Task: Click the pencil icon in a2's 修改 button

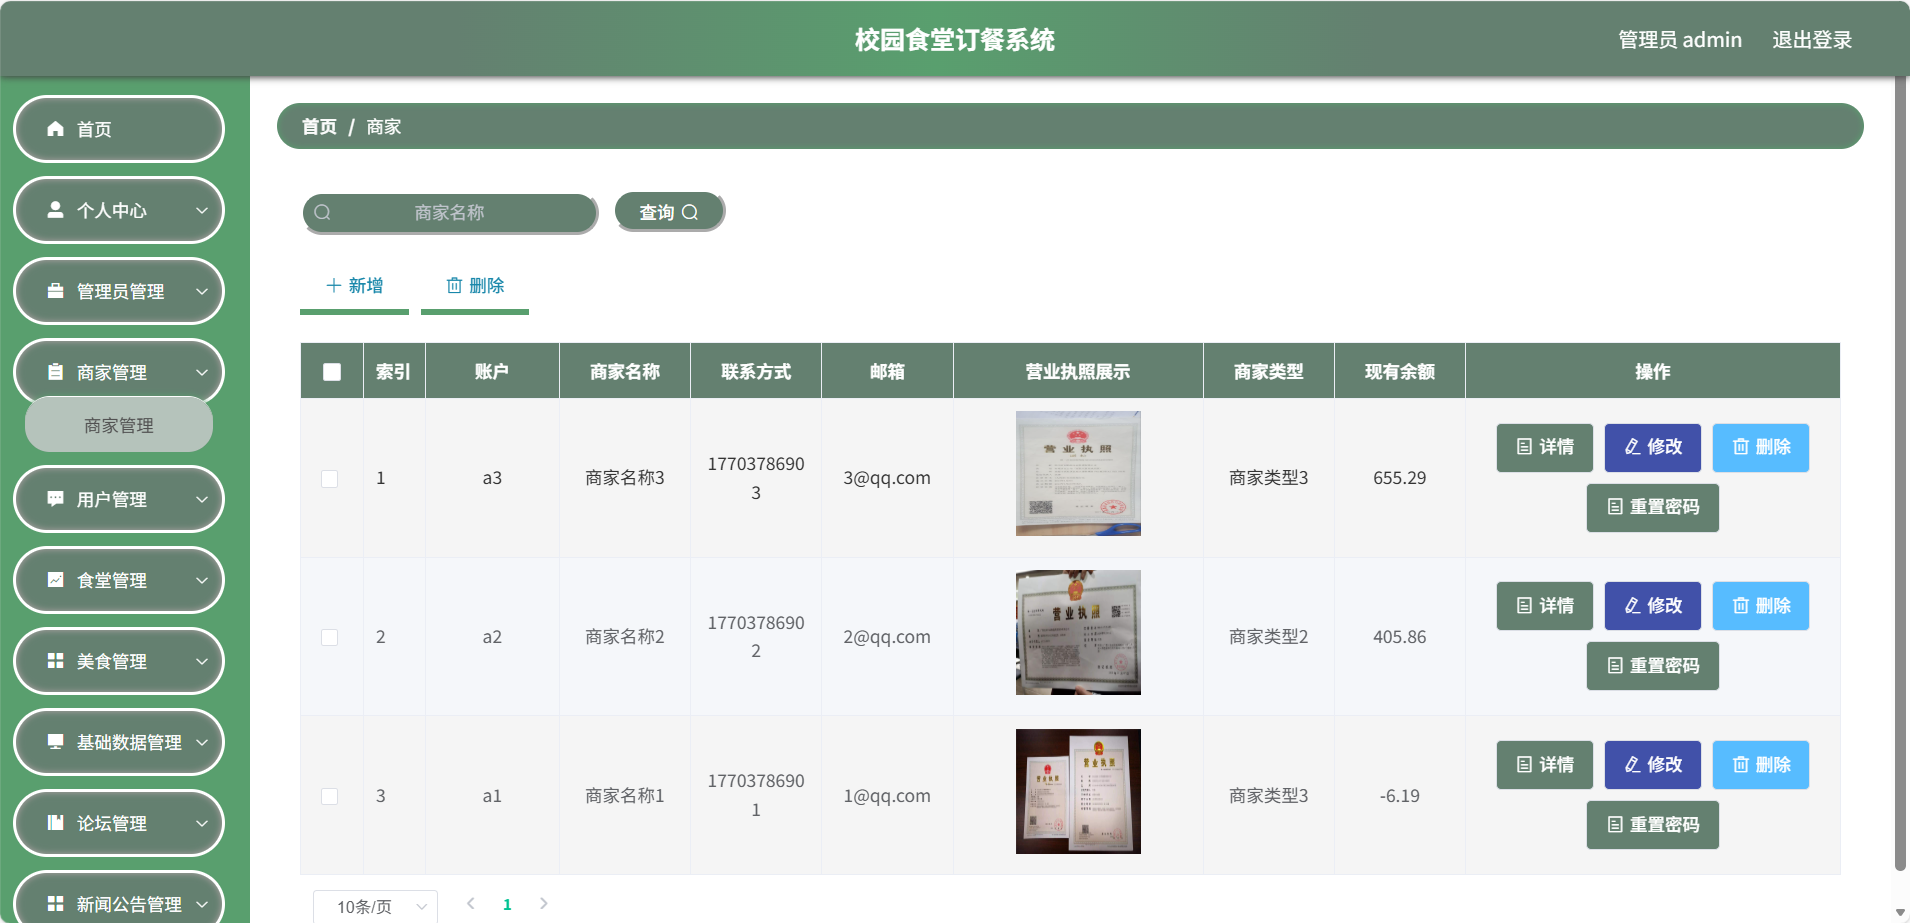Action: (x=1632, y=606)
